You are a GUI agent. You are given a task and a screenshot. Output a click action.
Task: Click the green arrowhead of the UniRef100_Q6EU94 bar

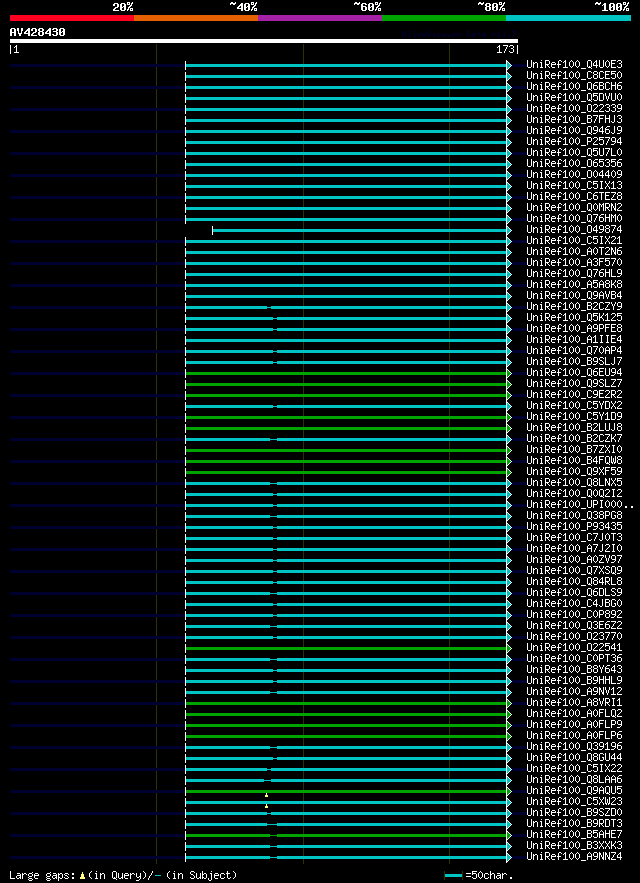(509, 373)
